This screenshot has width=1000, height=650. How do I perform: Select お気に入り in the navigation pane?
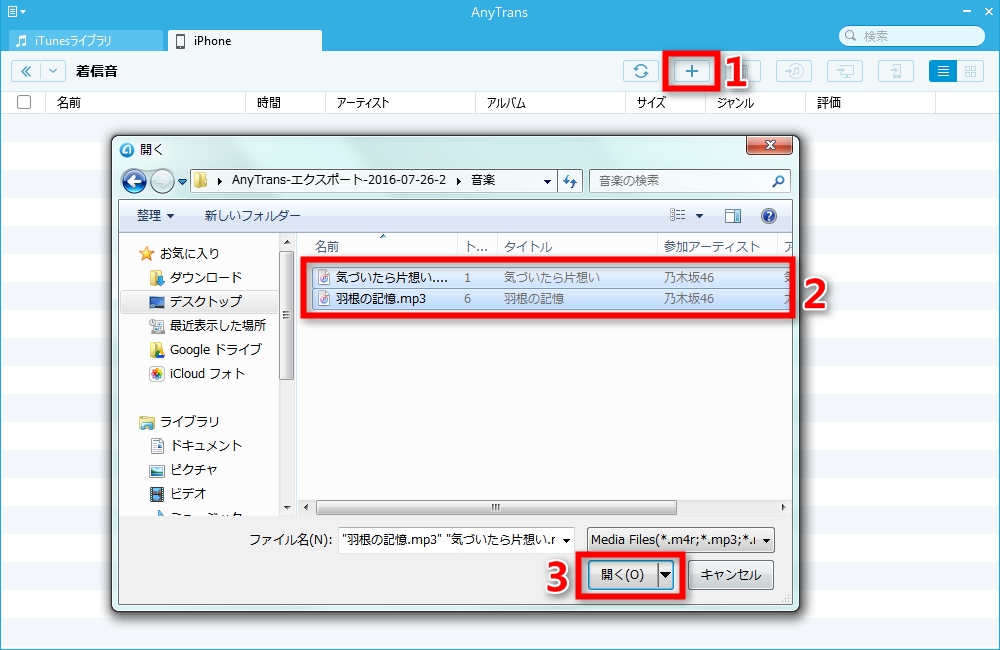pyautogui.click(x=179, y=253)
